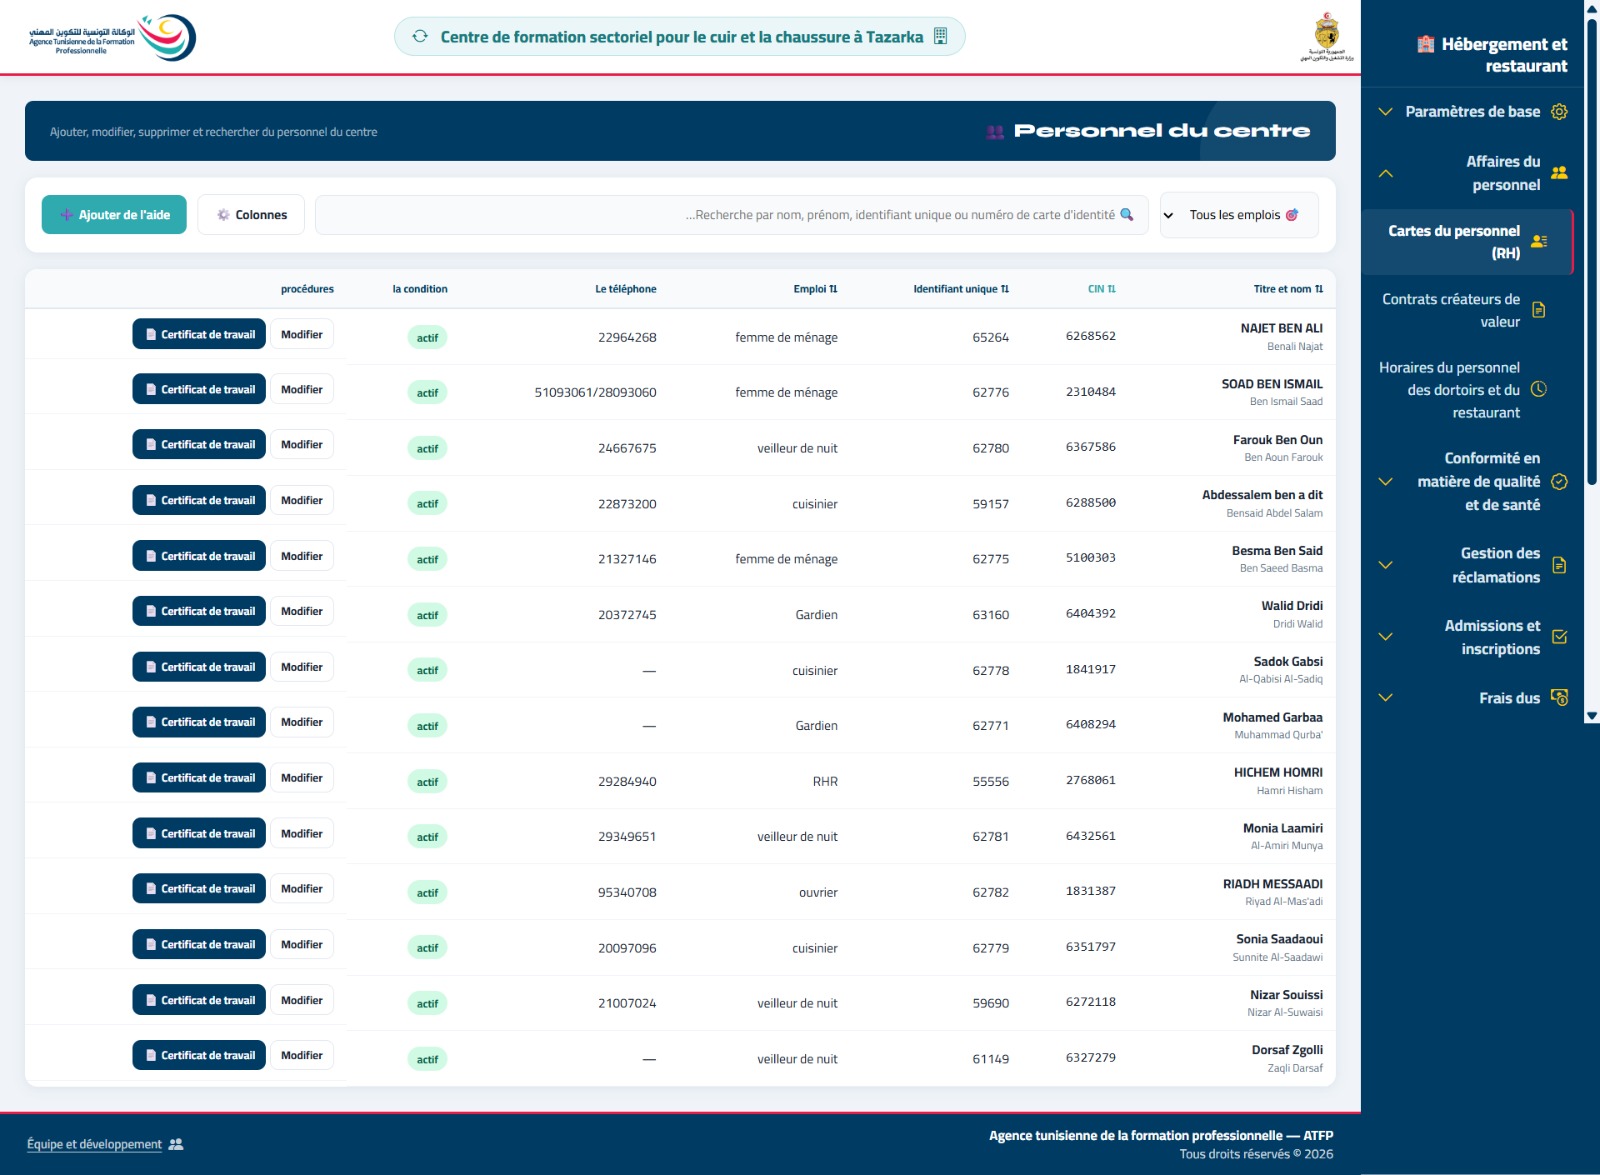
Task: Click Modifier for NAJET BEN ALI
Action: click(x=301, y=334)
